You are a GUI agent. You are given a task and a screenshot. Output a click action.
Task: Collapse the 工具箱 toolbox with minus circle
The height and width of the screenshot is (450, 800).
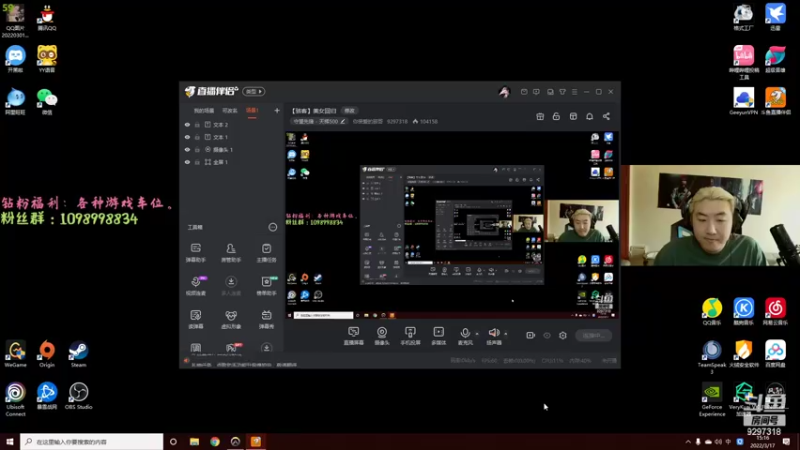click(x=273, y=227)
